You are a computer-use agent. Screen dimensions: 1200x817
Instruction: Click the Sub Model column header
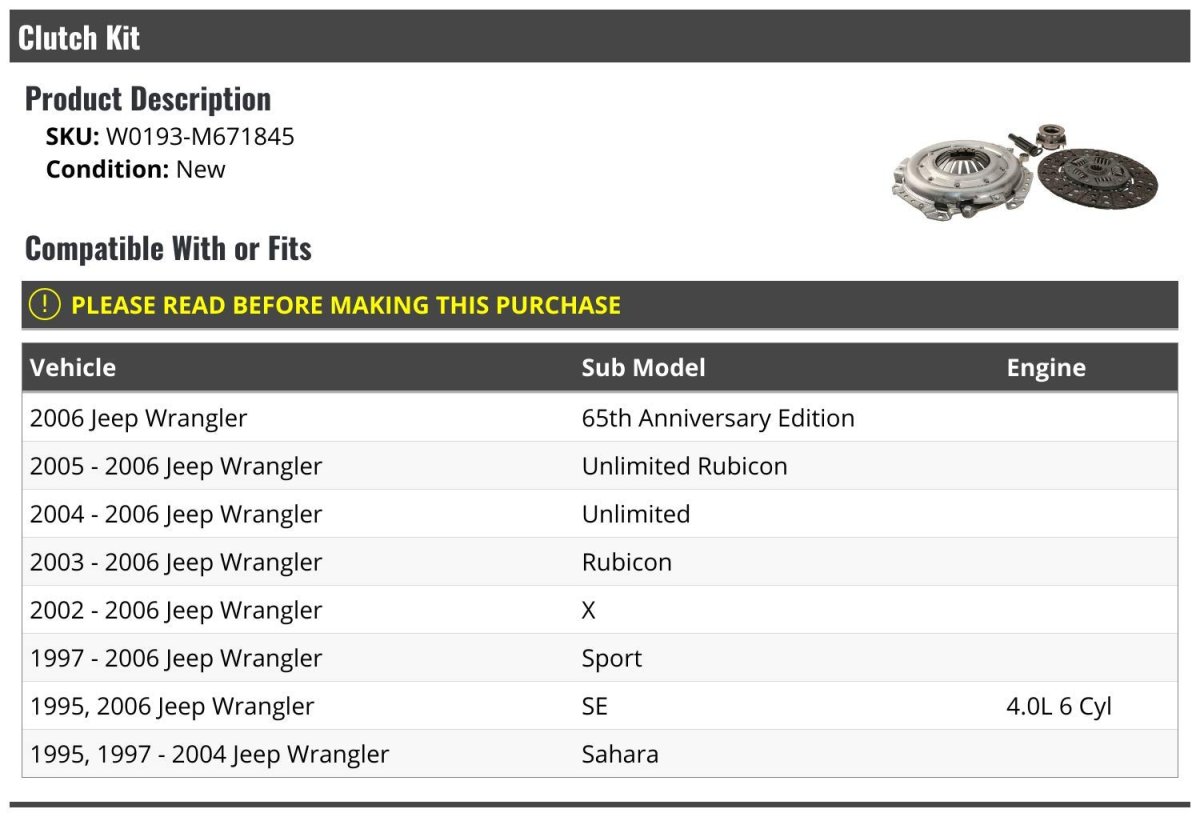pos(643,368)
